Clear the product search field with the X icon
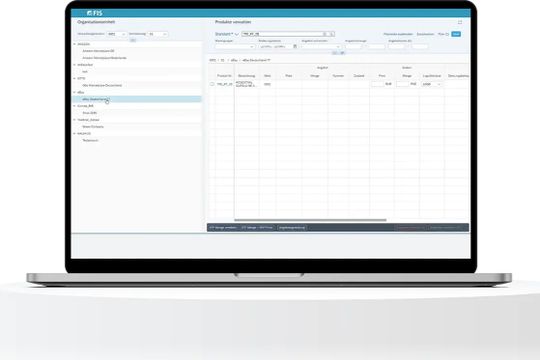Screen dimensions: 540x360 pos(324,34)
